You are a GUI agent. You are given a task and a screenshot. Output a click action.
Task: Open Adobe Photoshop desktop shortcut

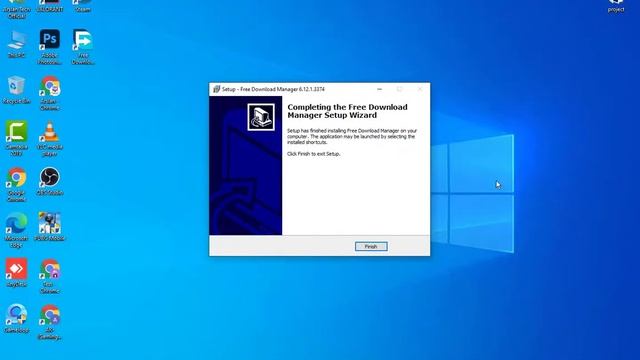tap(49, 47)
